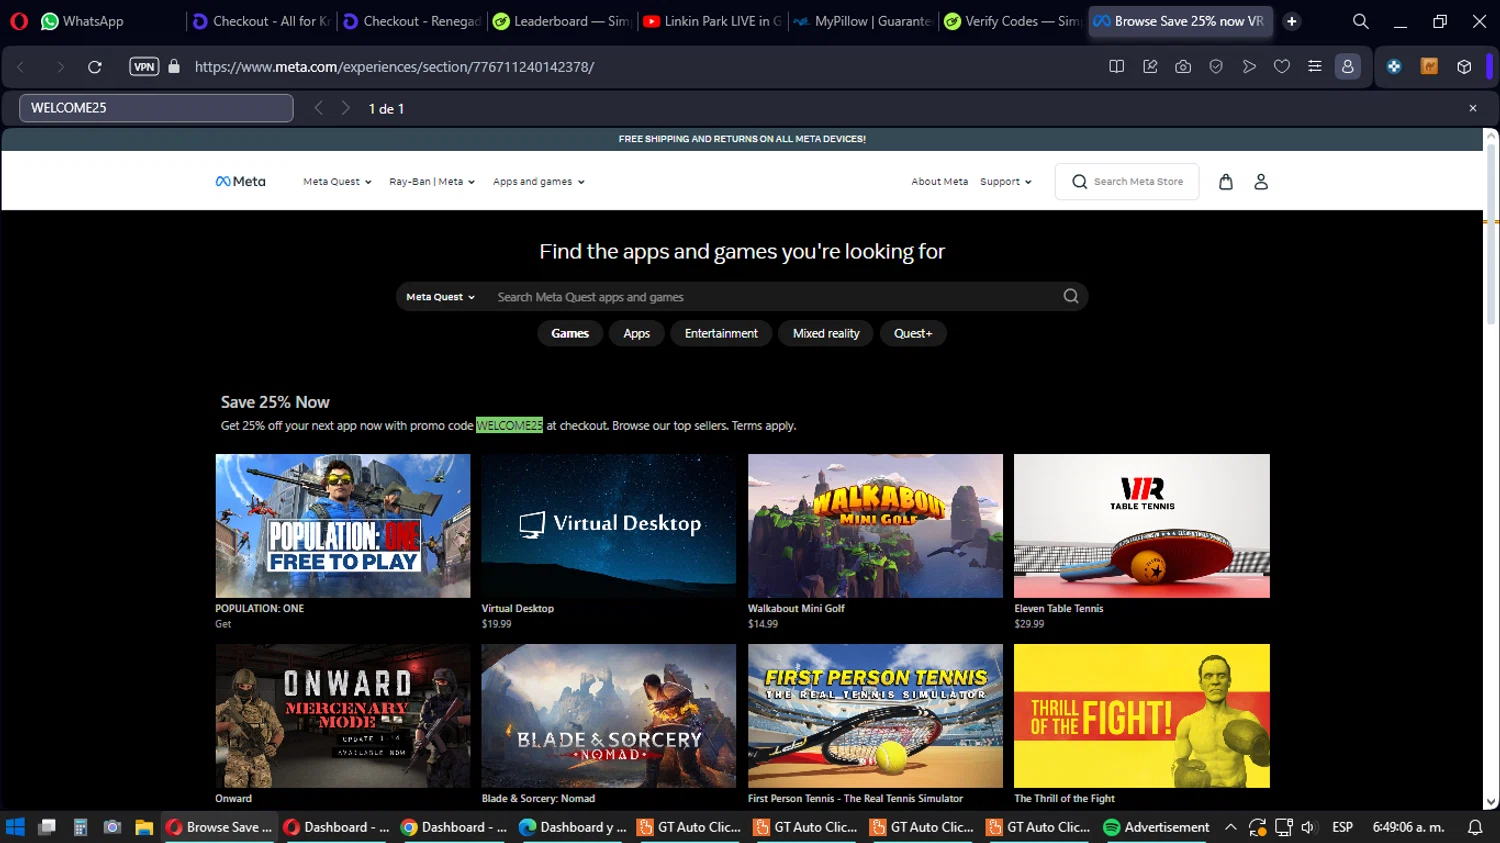Close the find-in-page bar
Viewport: 1500px width, 843px height.
click(x=1472, y=108)
